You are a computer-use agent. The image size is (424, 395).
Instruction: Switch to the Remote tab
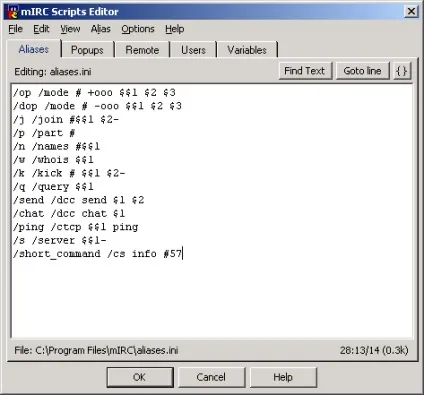click(142, 50)
